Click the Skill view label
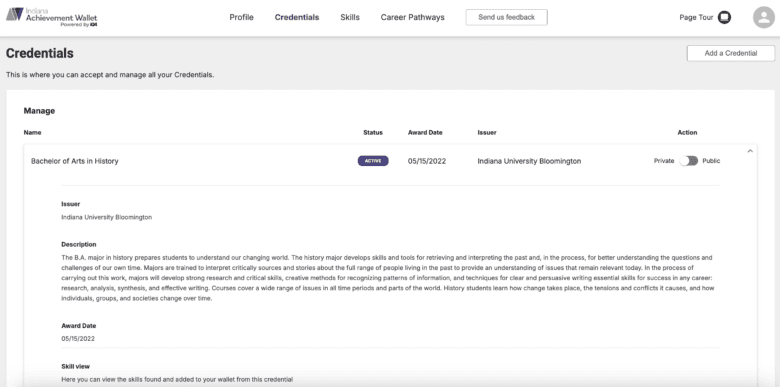 (x=76, y=367)
